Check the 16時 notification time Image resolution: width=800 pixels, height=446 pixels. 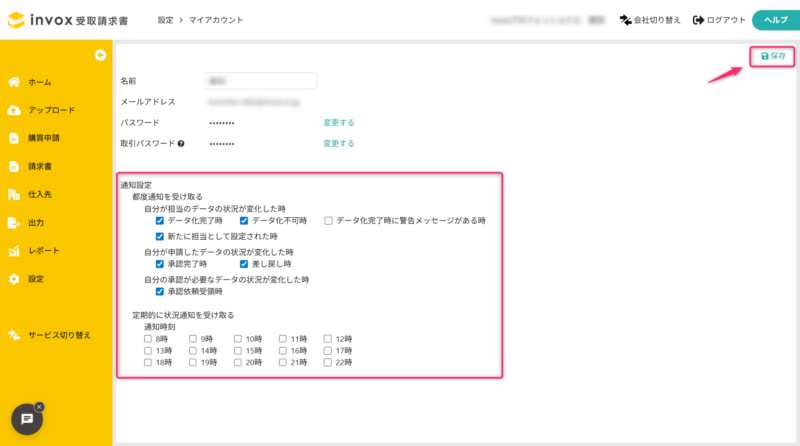(x=283, y=351)
